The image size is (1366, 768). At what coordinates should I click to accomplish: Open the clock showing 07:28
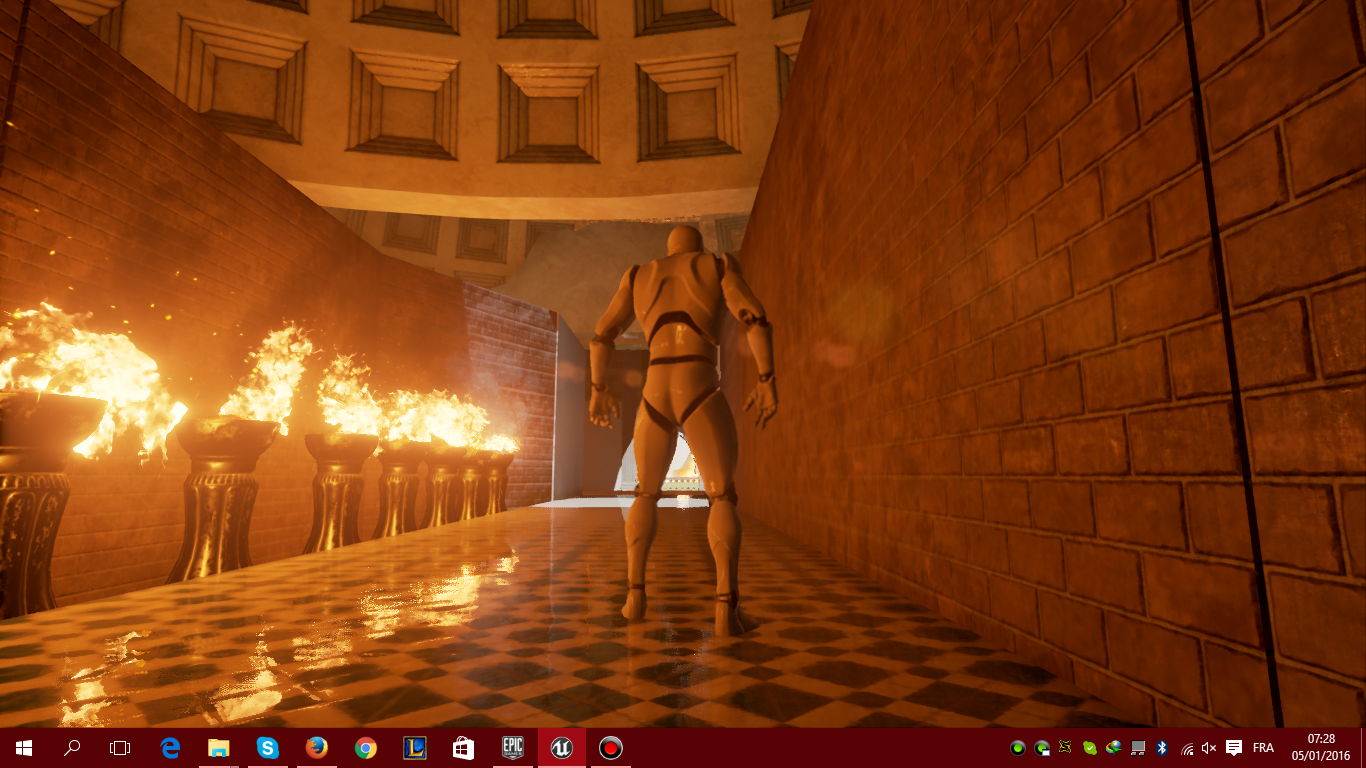pos(1320,748)
